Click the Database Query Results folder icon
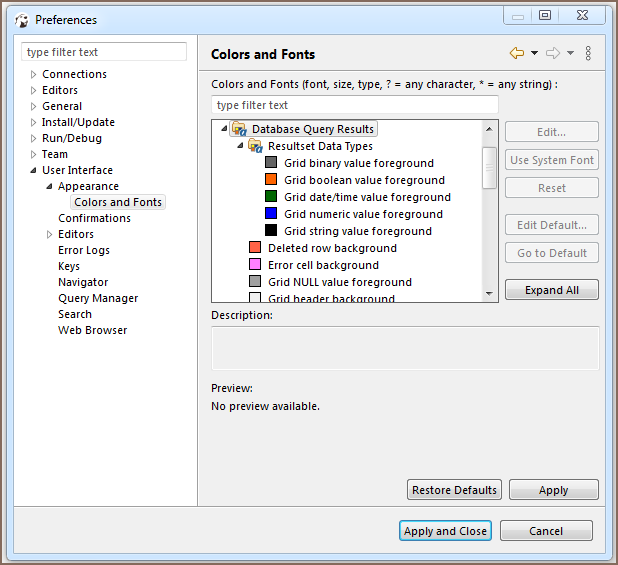Viewport: 618px width, 565px height. (x=239, y=129)
